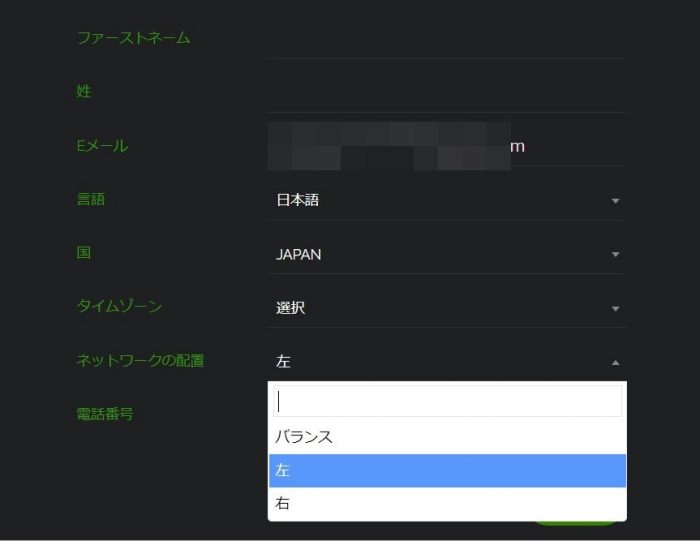Click the down arrow icon beside 日本語
The height and width of the screenshot is (541, 700).
(x=615, y=201)
